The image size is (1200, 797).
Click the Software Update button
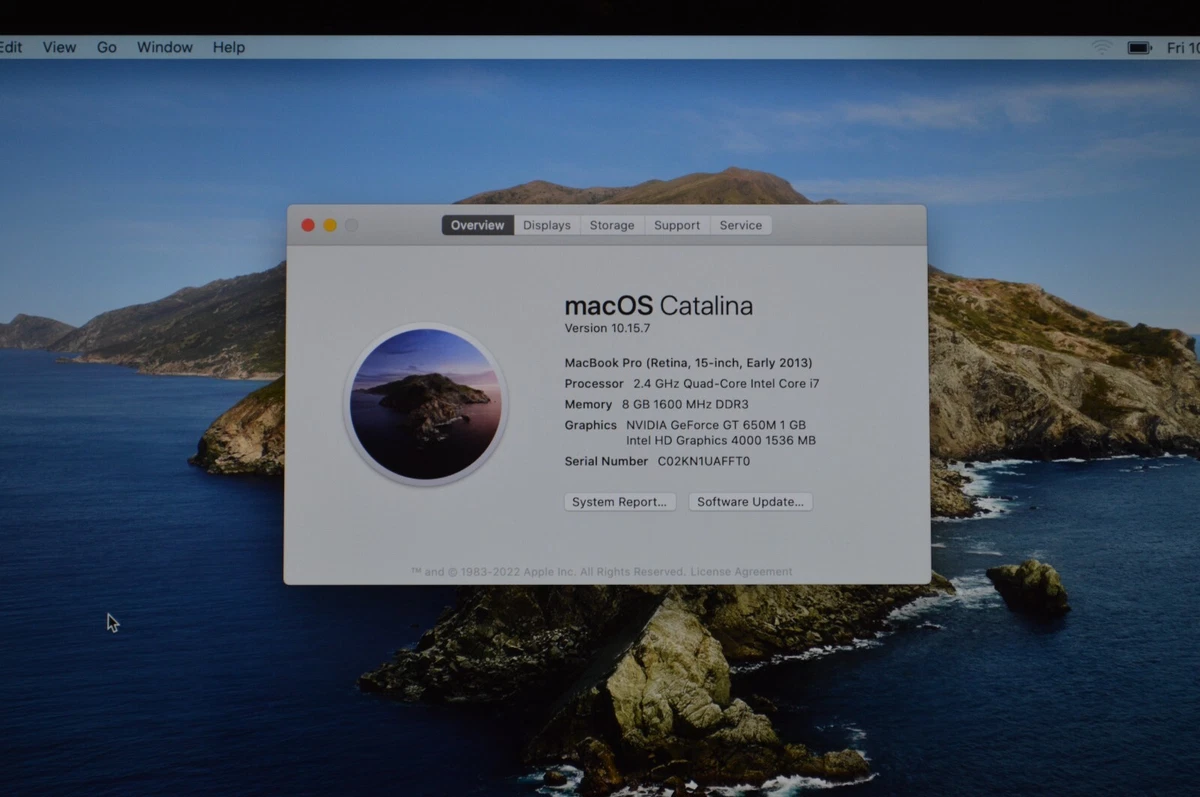(750, 502)
